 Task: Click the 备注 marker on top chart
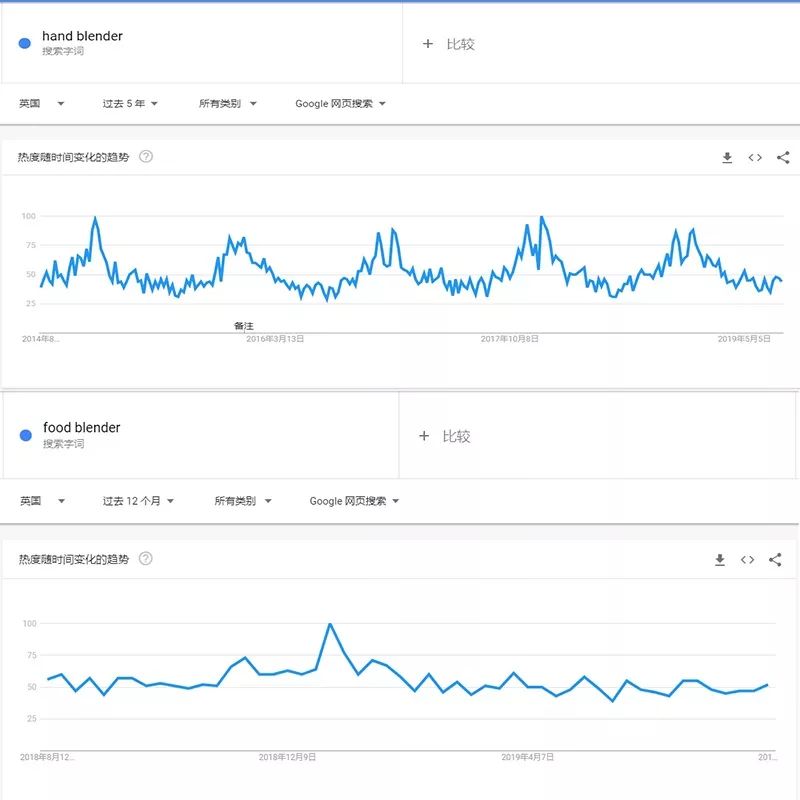point(244,326)
